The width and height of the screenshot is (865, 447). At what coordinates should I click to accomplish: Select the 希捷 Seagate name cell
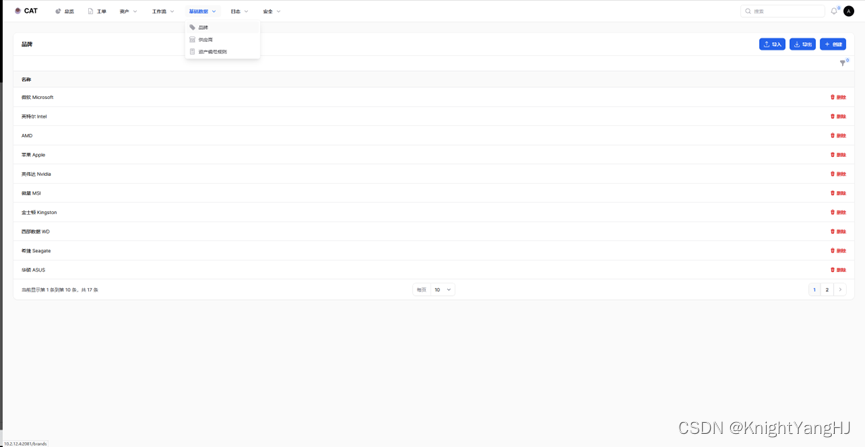click(x=36, y=251)
